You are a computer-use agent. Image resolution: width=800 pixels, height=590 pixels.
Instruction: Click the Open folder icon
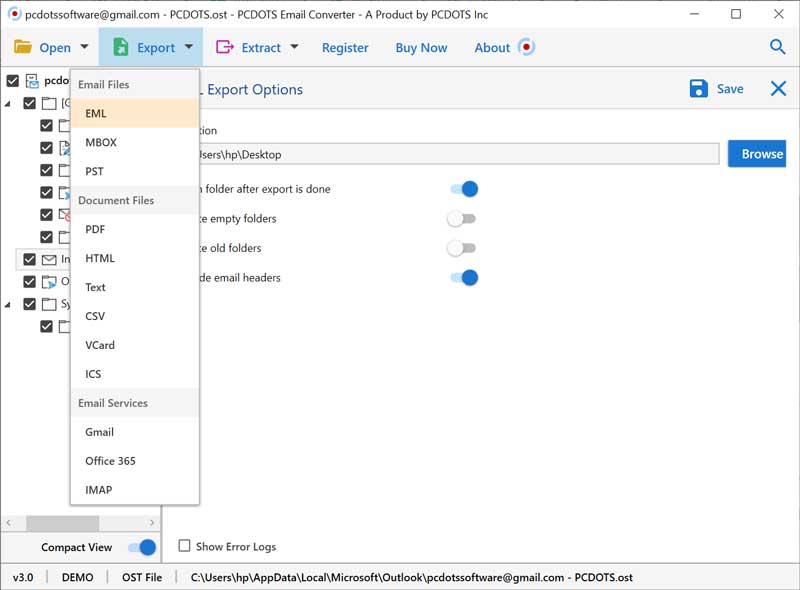tap(23, 47)
